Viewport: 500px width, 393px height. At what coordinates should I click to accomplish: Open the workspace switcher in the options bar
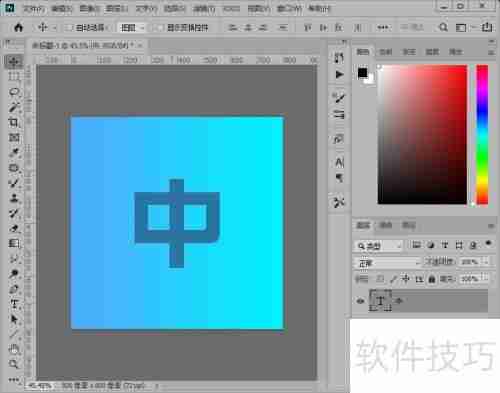click(x=461, y=27)
